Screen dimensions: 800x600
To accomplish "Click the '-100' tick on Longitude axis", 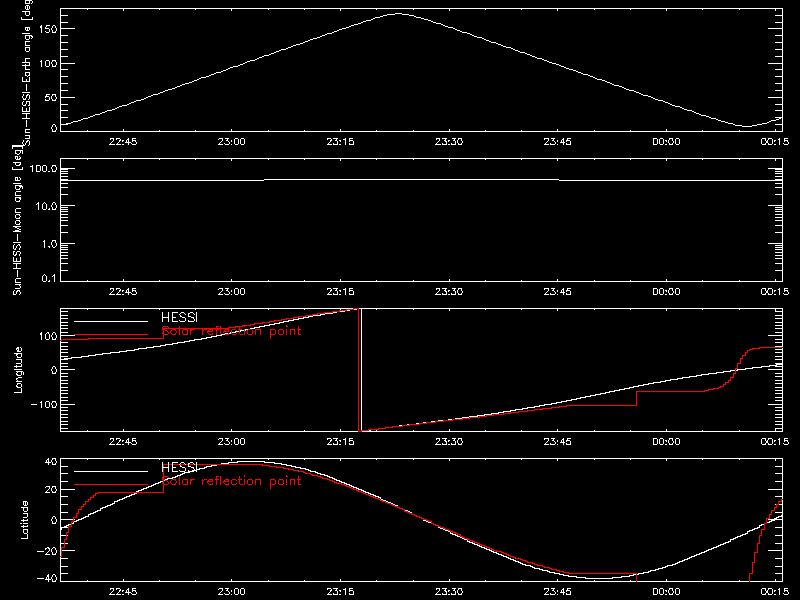I will (x=43, y=404).
